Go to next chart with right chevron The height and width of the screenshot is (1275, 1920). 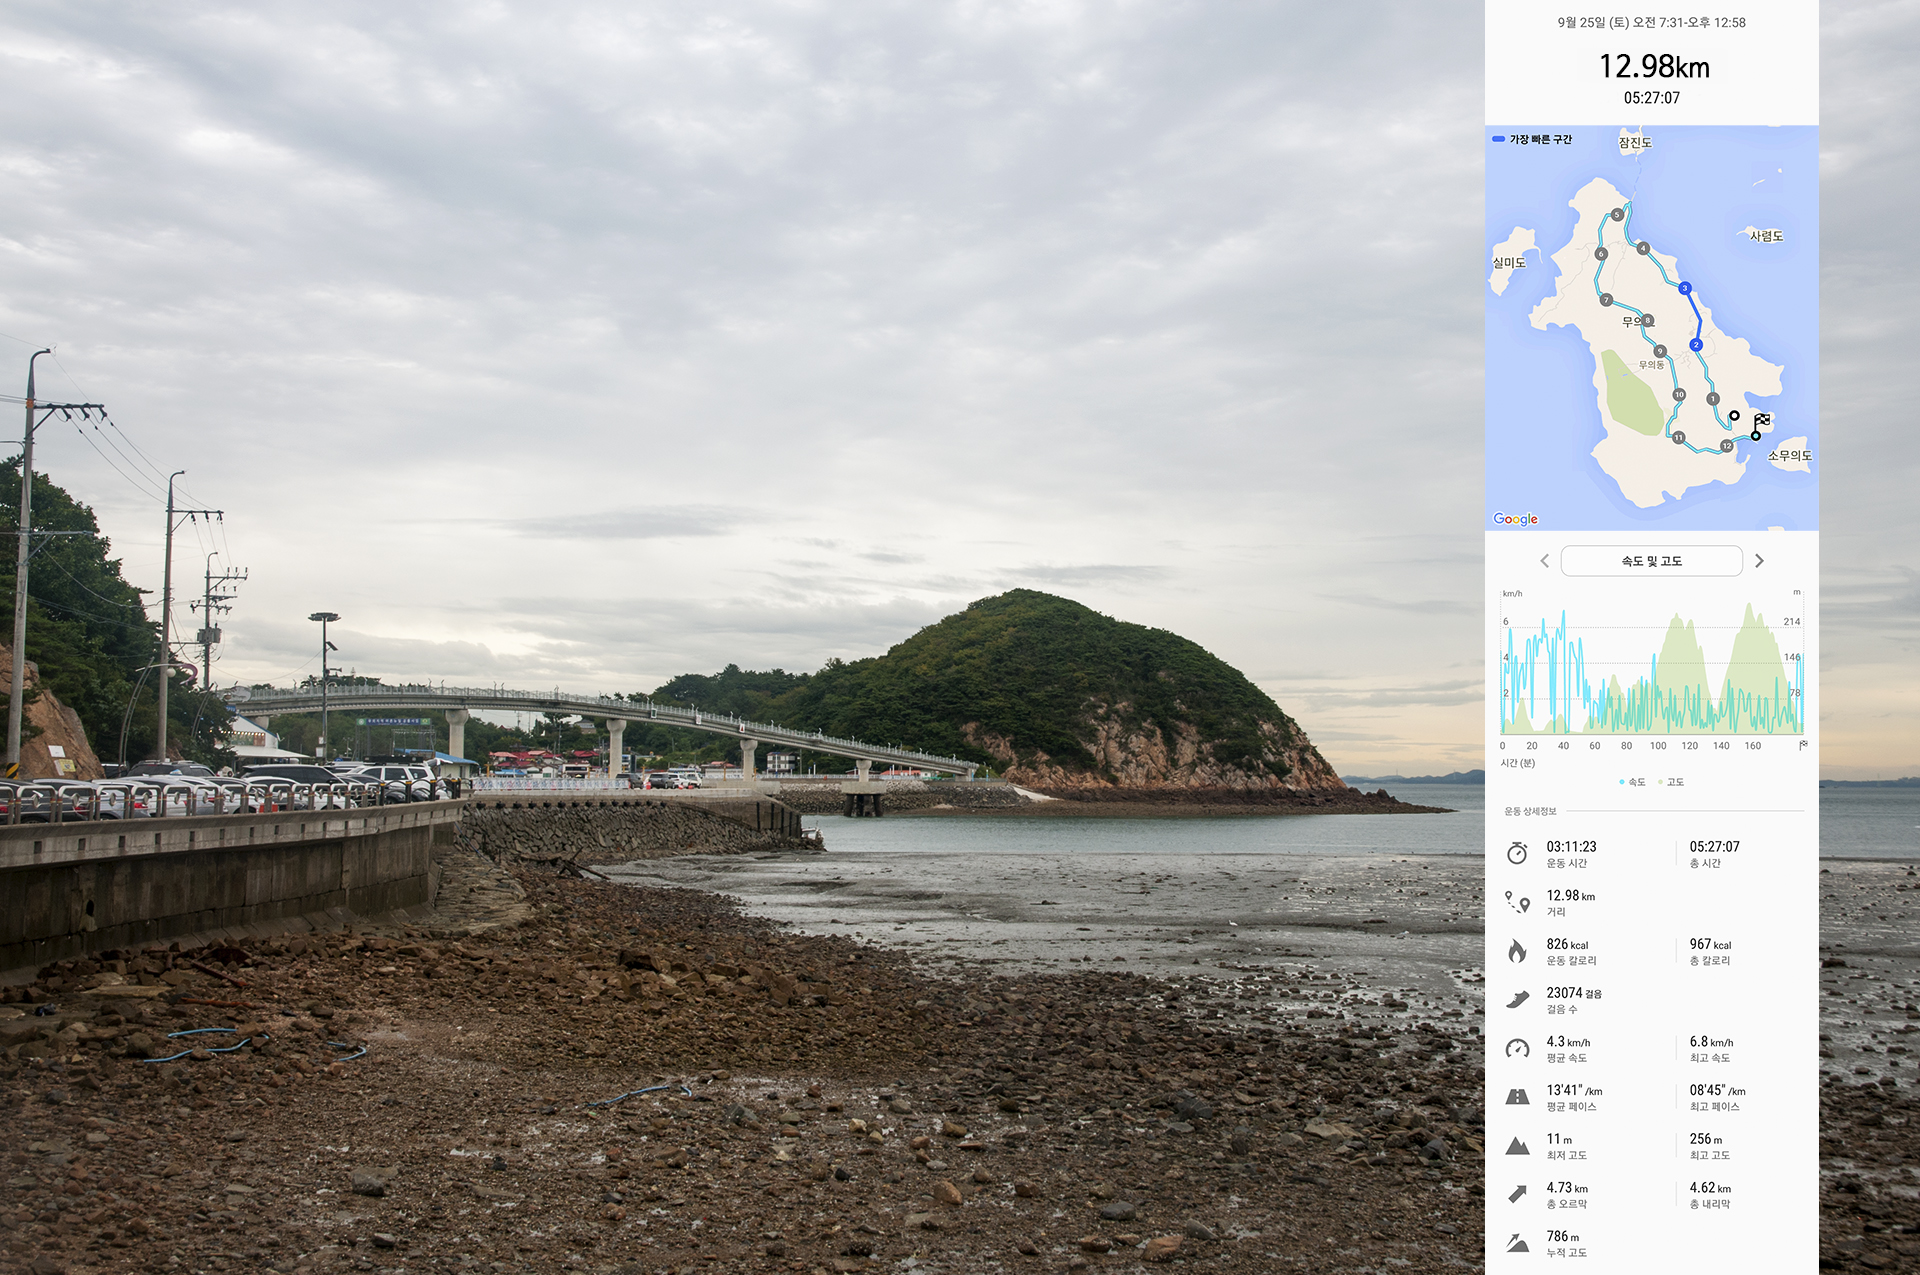(x=1759, y=561)
